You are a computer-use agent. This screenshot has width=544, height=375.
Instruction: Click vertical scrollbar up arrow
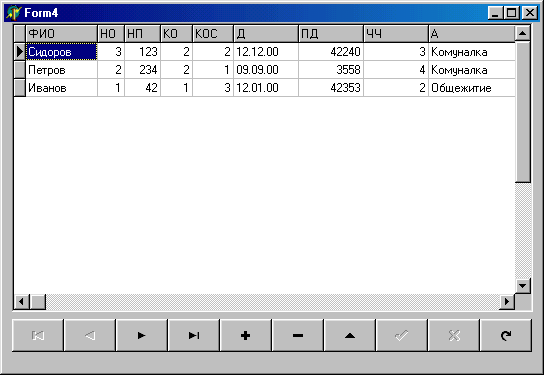tap(522, 33)
